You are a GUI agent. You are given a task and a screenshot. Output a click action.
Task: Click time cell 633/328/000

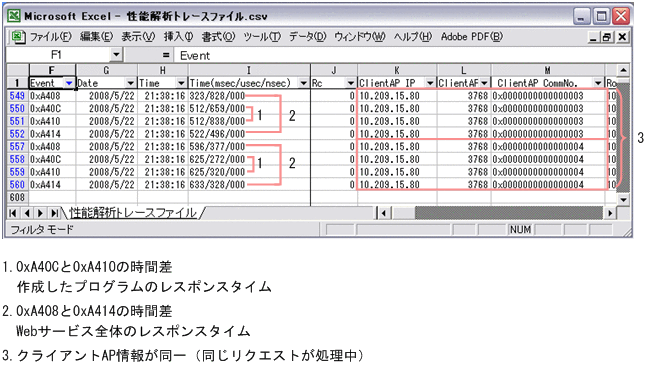[249, 185]
